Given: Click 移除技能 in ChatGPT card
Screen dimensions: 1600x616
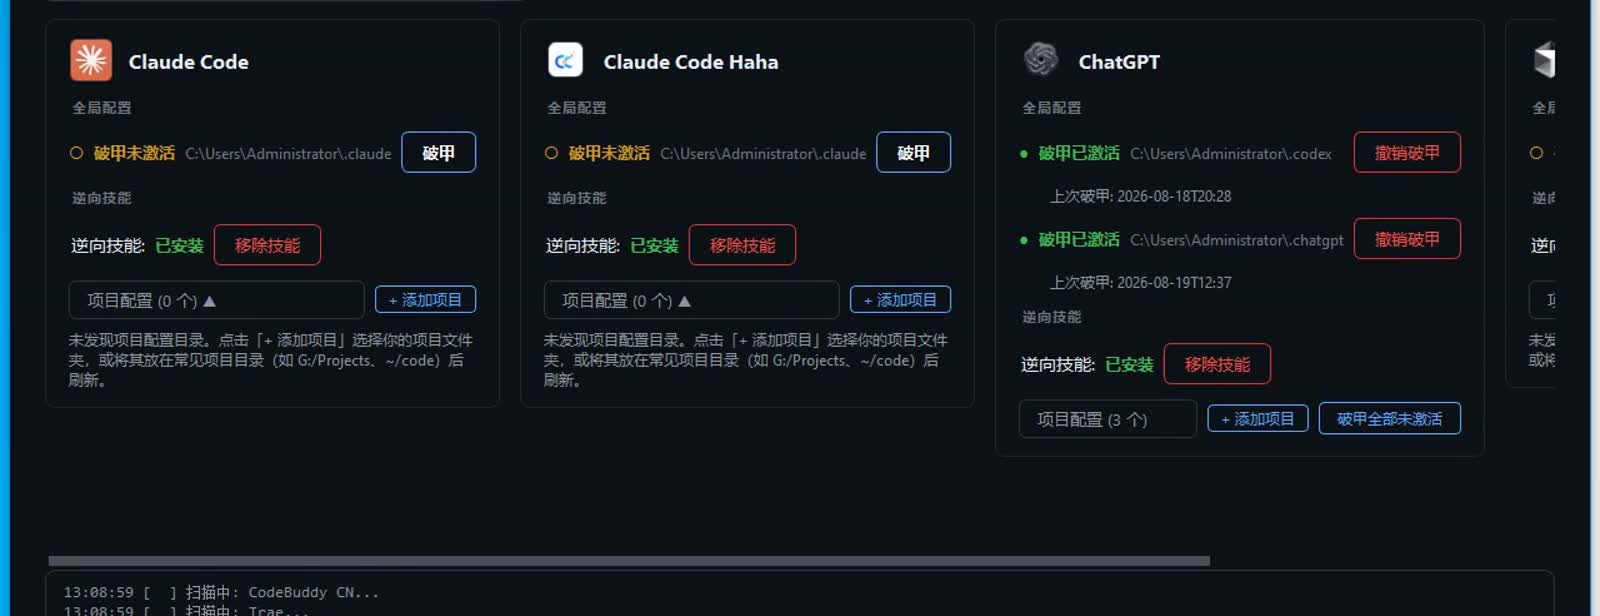Looking at the screenshot, I should [x=1217, y=364].
